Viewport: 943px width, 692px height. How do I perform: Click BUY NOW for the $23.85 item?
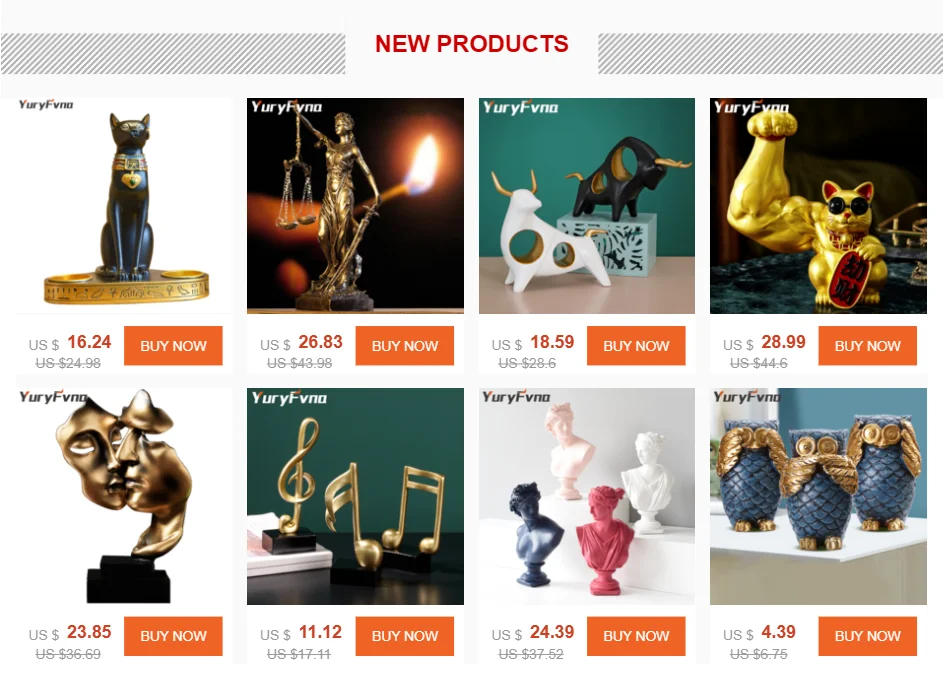(x=173, y=635)
